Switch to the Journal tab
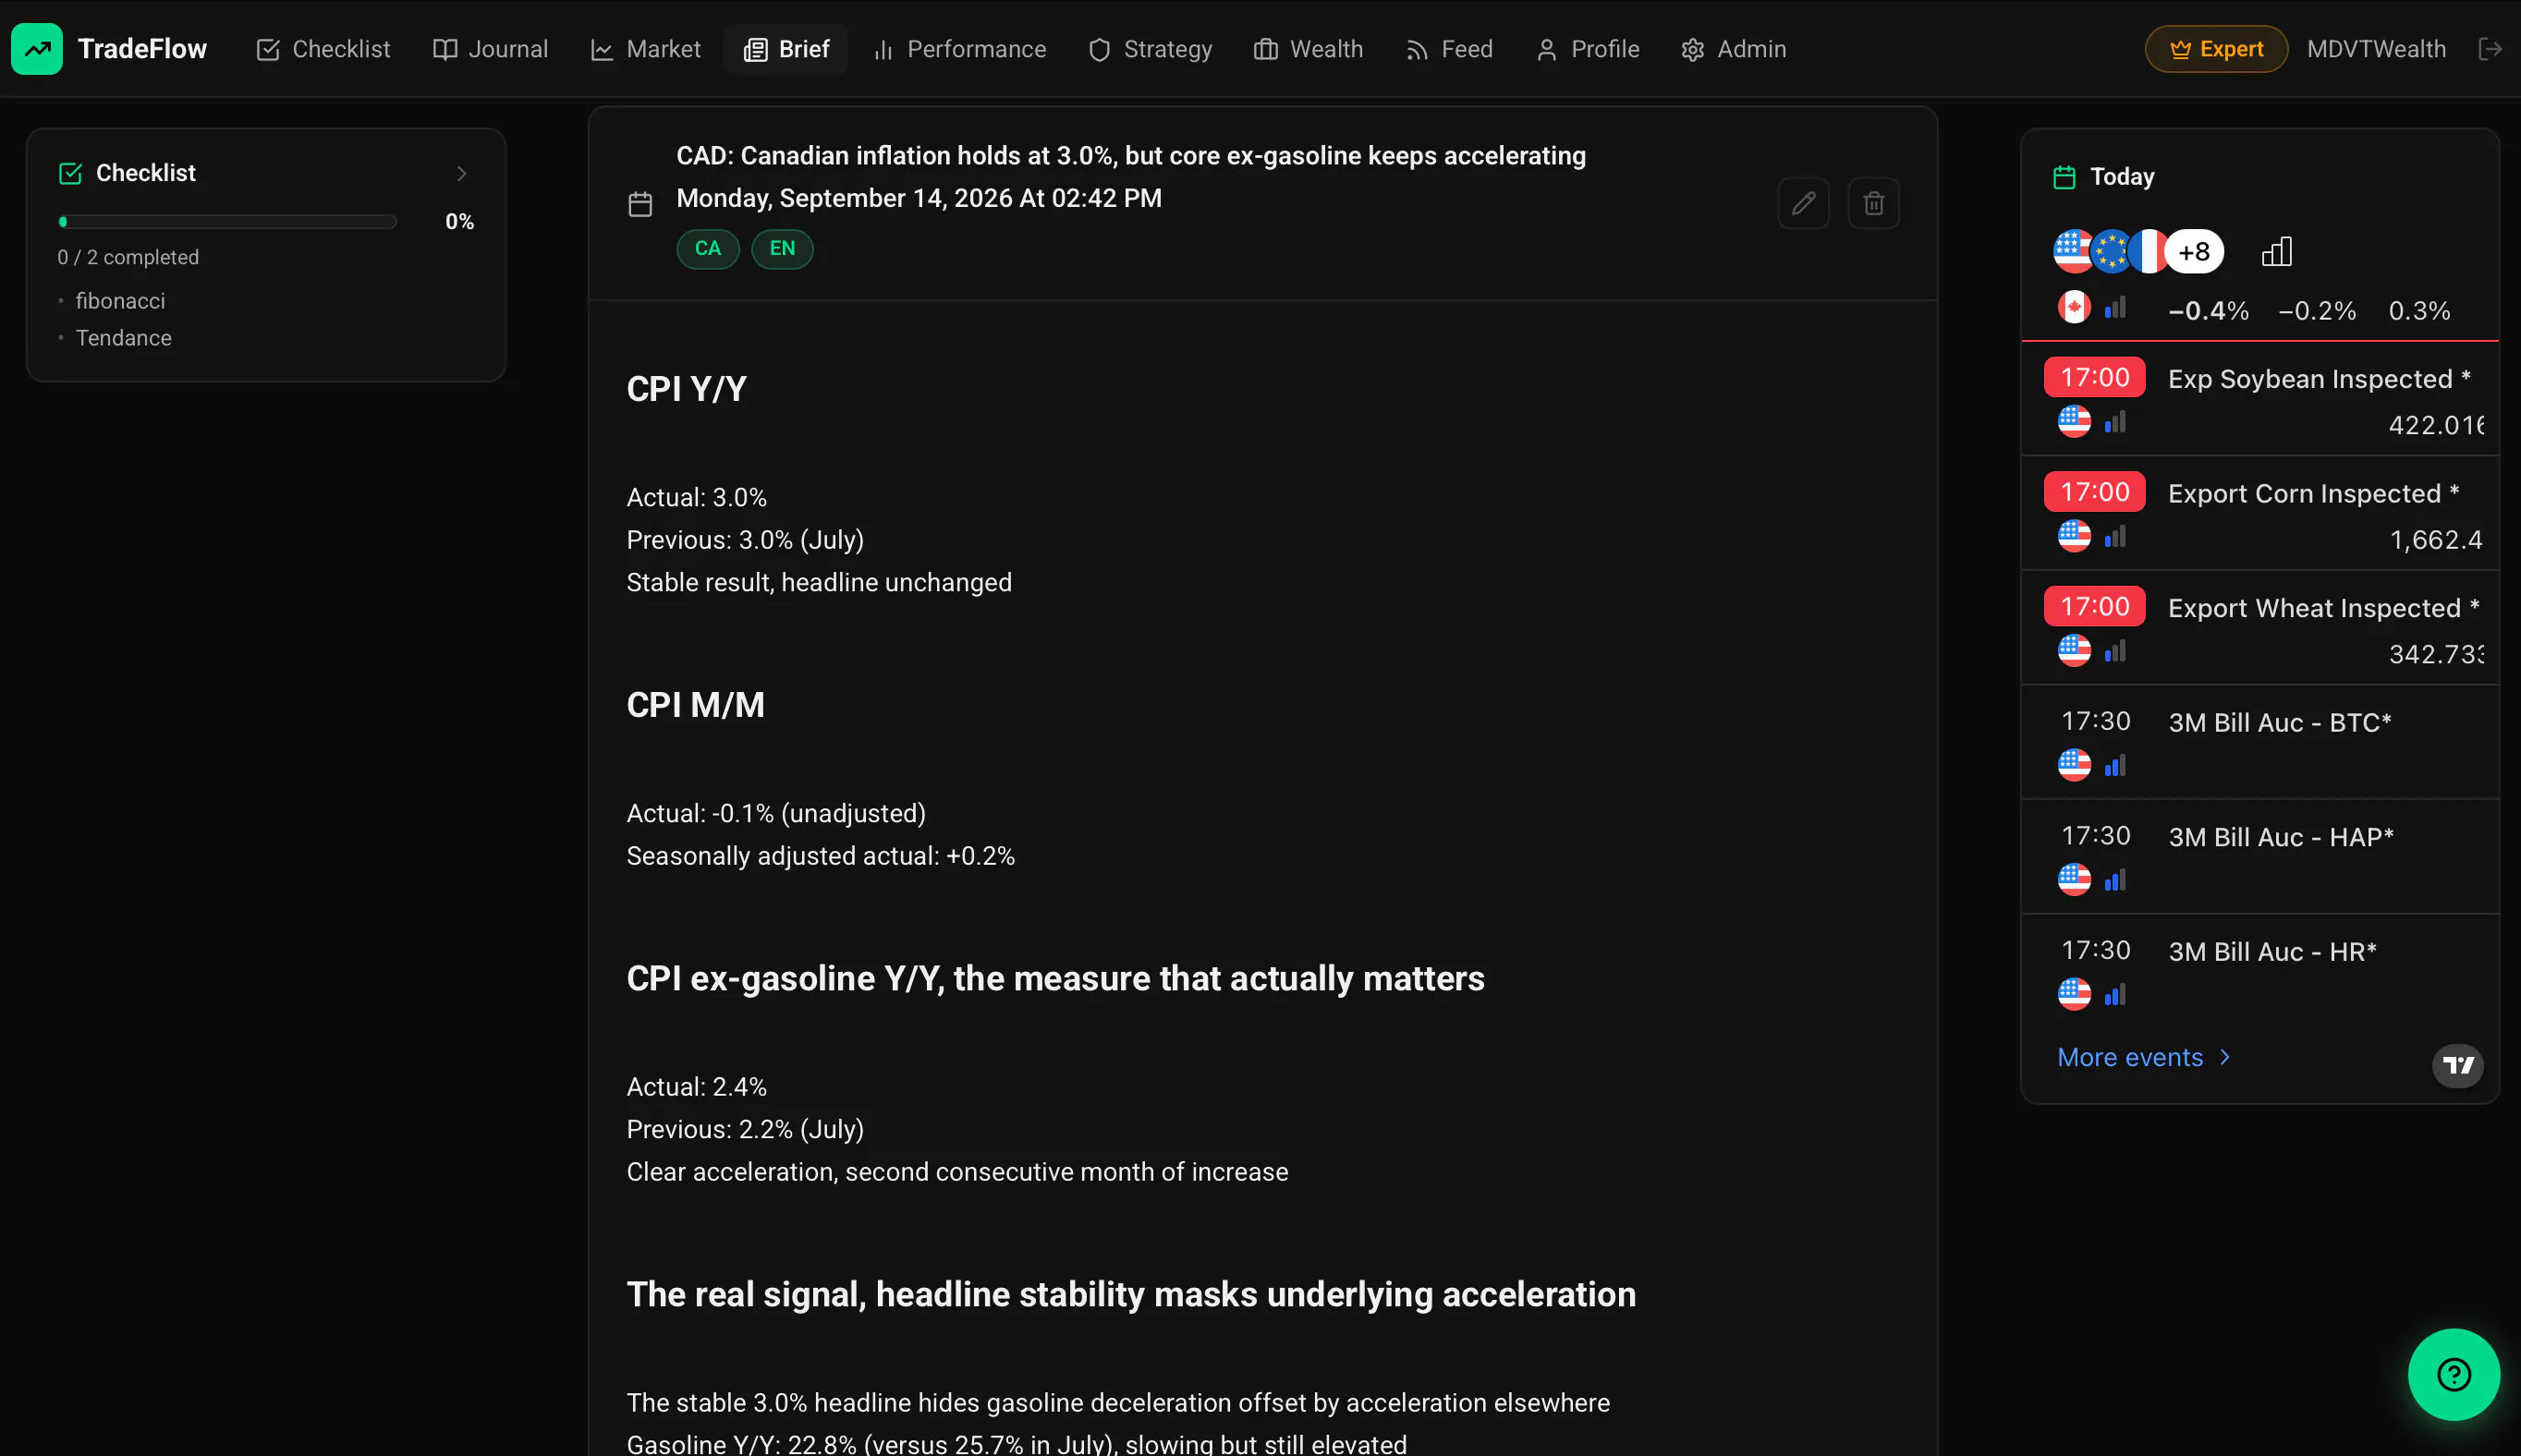The image size is (2521, 1456). coord(490,49)
